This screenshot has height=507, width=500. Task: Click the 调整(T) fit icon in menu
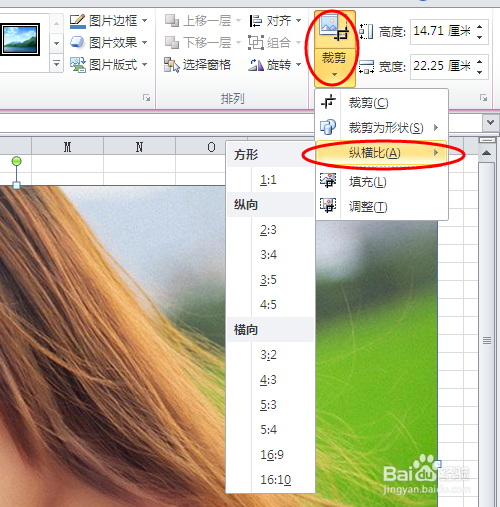(x=328, y=205)
